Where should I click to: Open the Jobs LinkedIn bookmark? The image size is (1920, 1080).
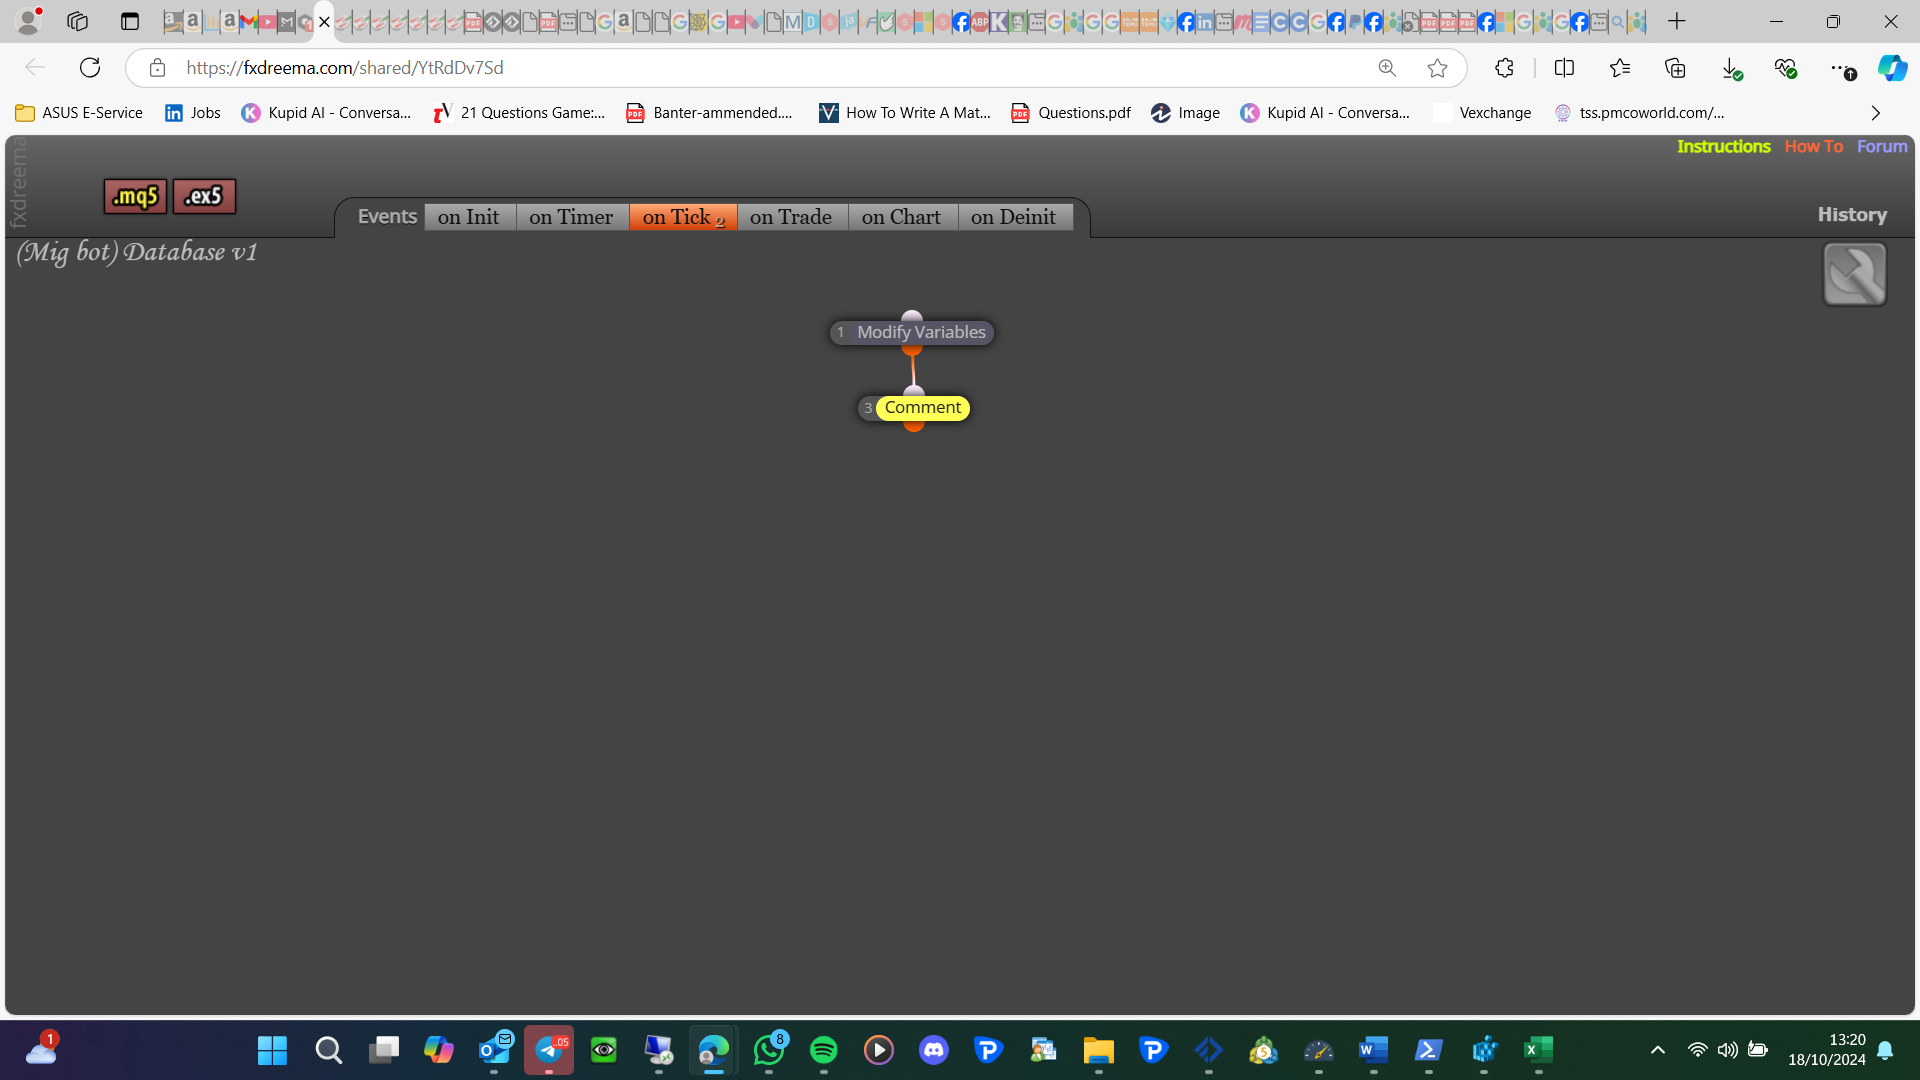click(x=193, y=113)
